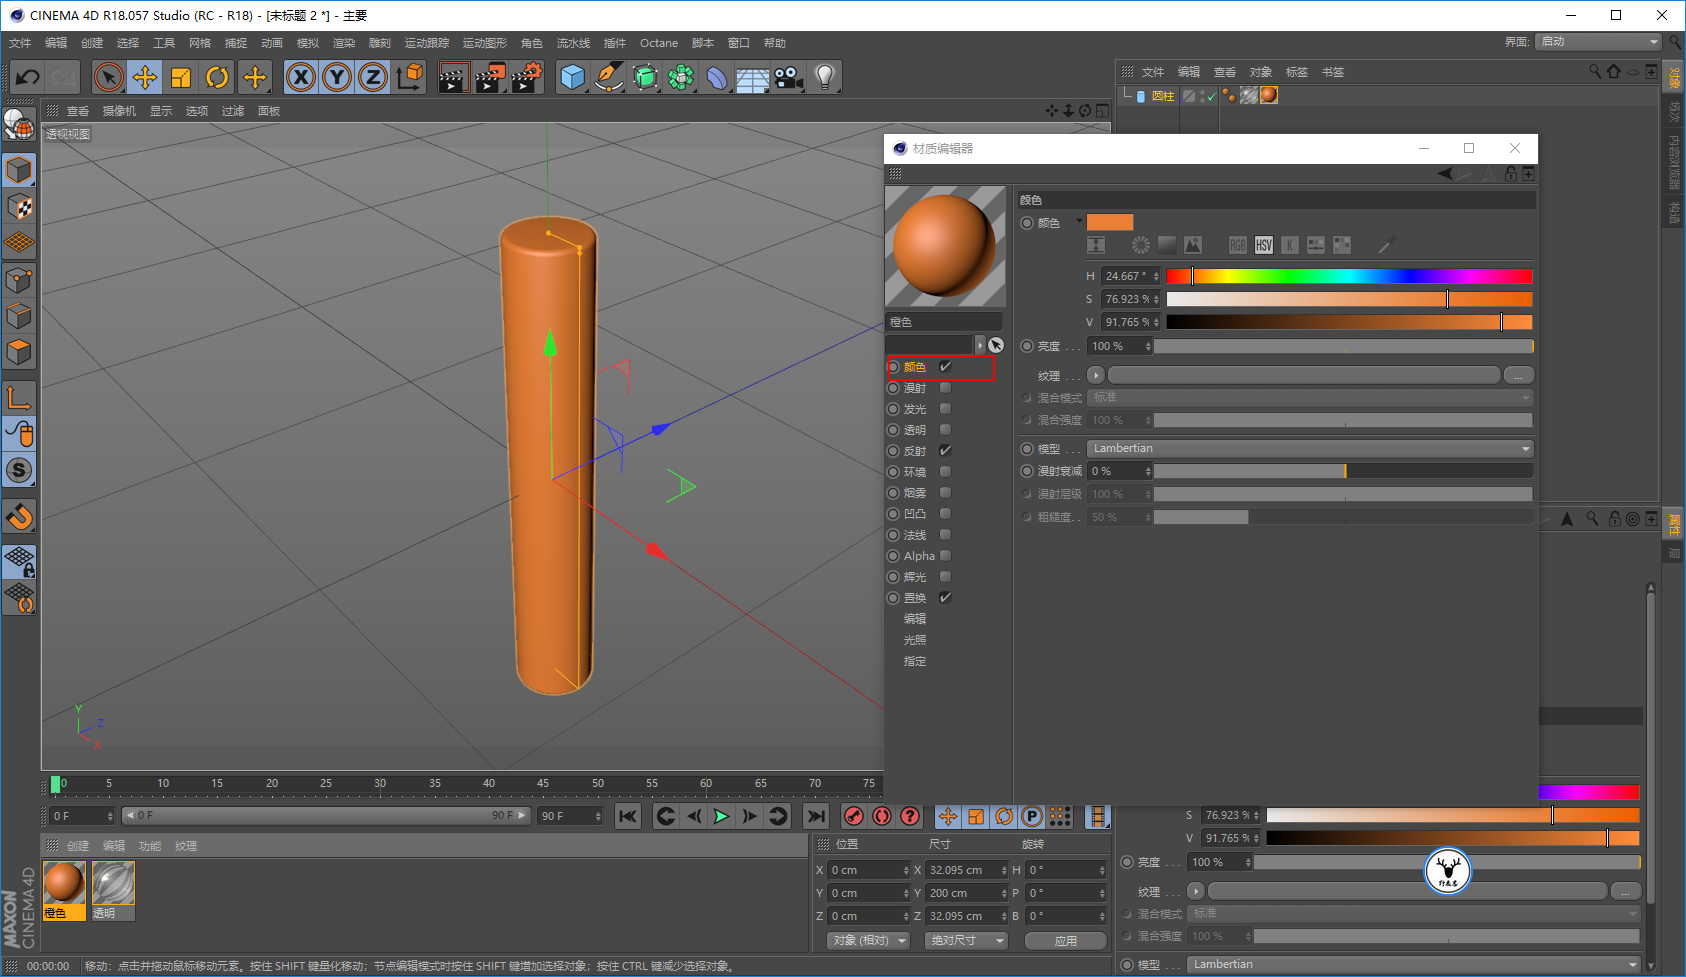Image resolution: width=1686 pixels, height=977 pixels.
Task: Click the coordinate system cube icon
Action: point(410,77)
